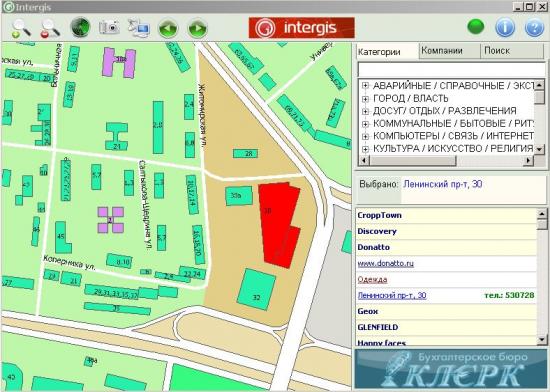Click the purple cross-shaped building 2
This screenshot has height=392, width=550.
[x=110, y=220]
